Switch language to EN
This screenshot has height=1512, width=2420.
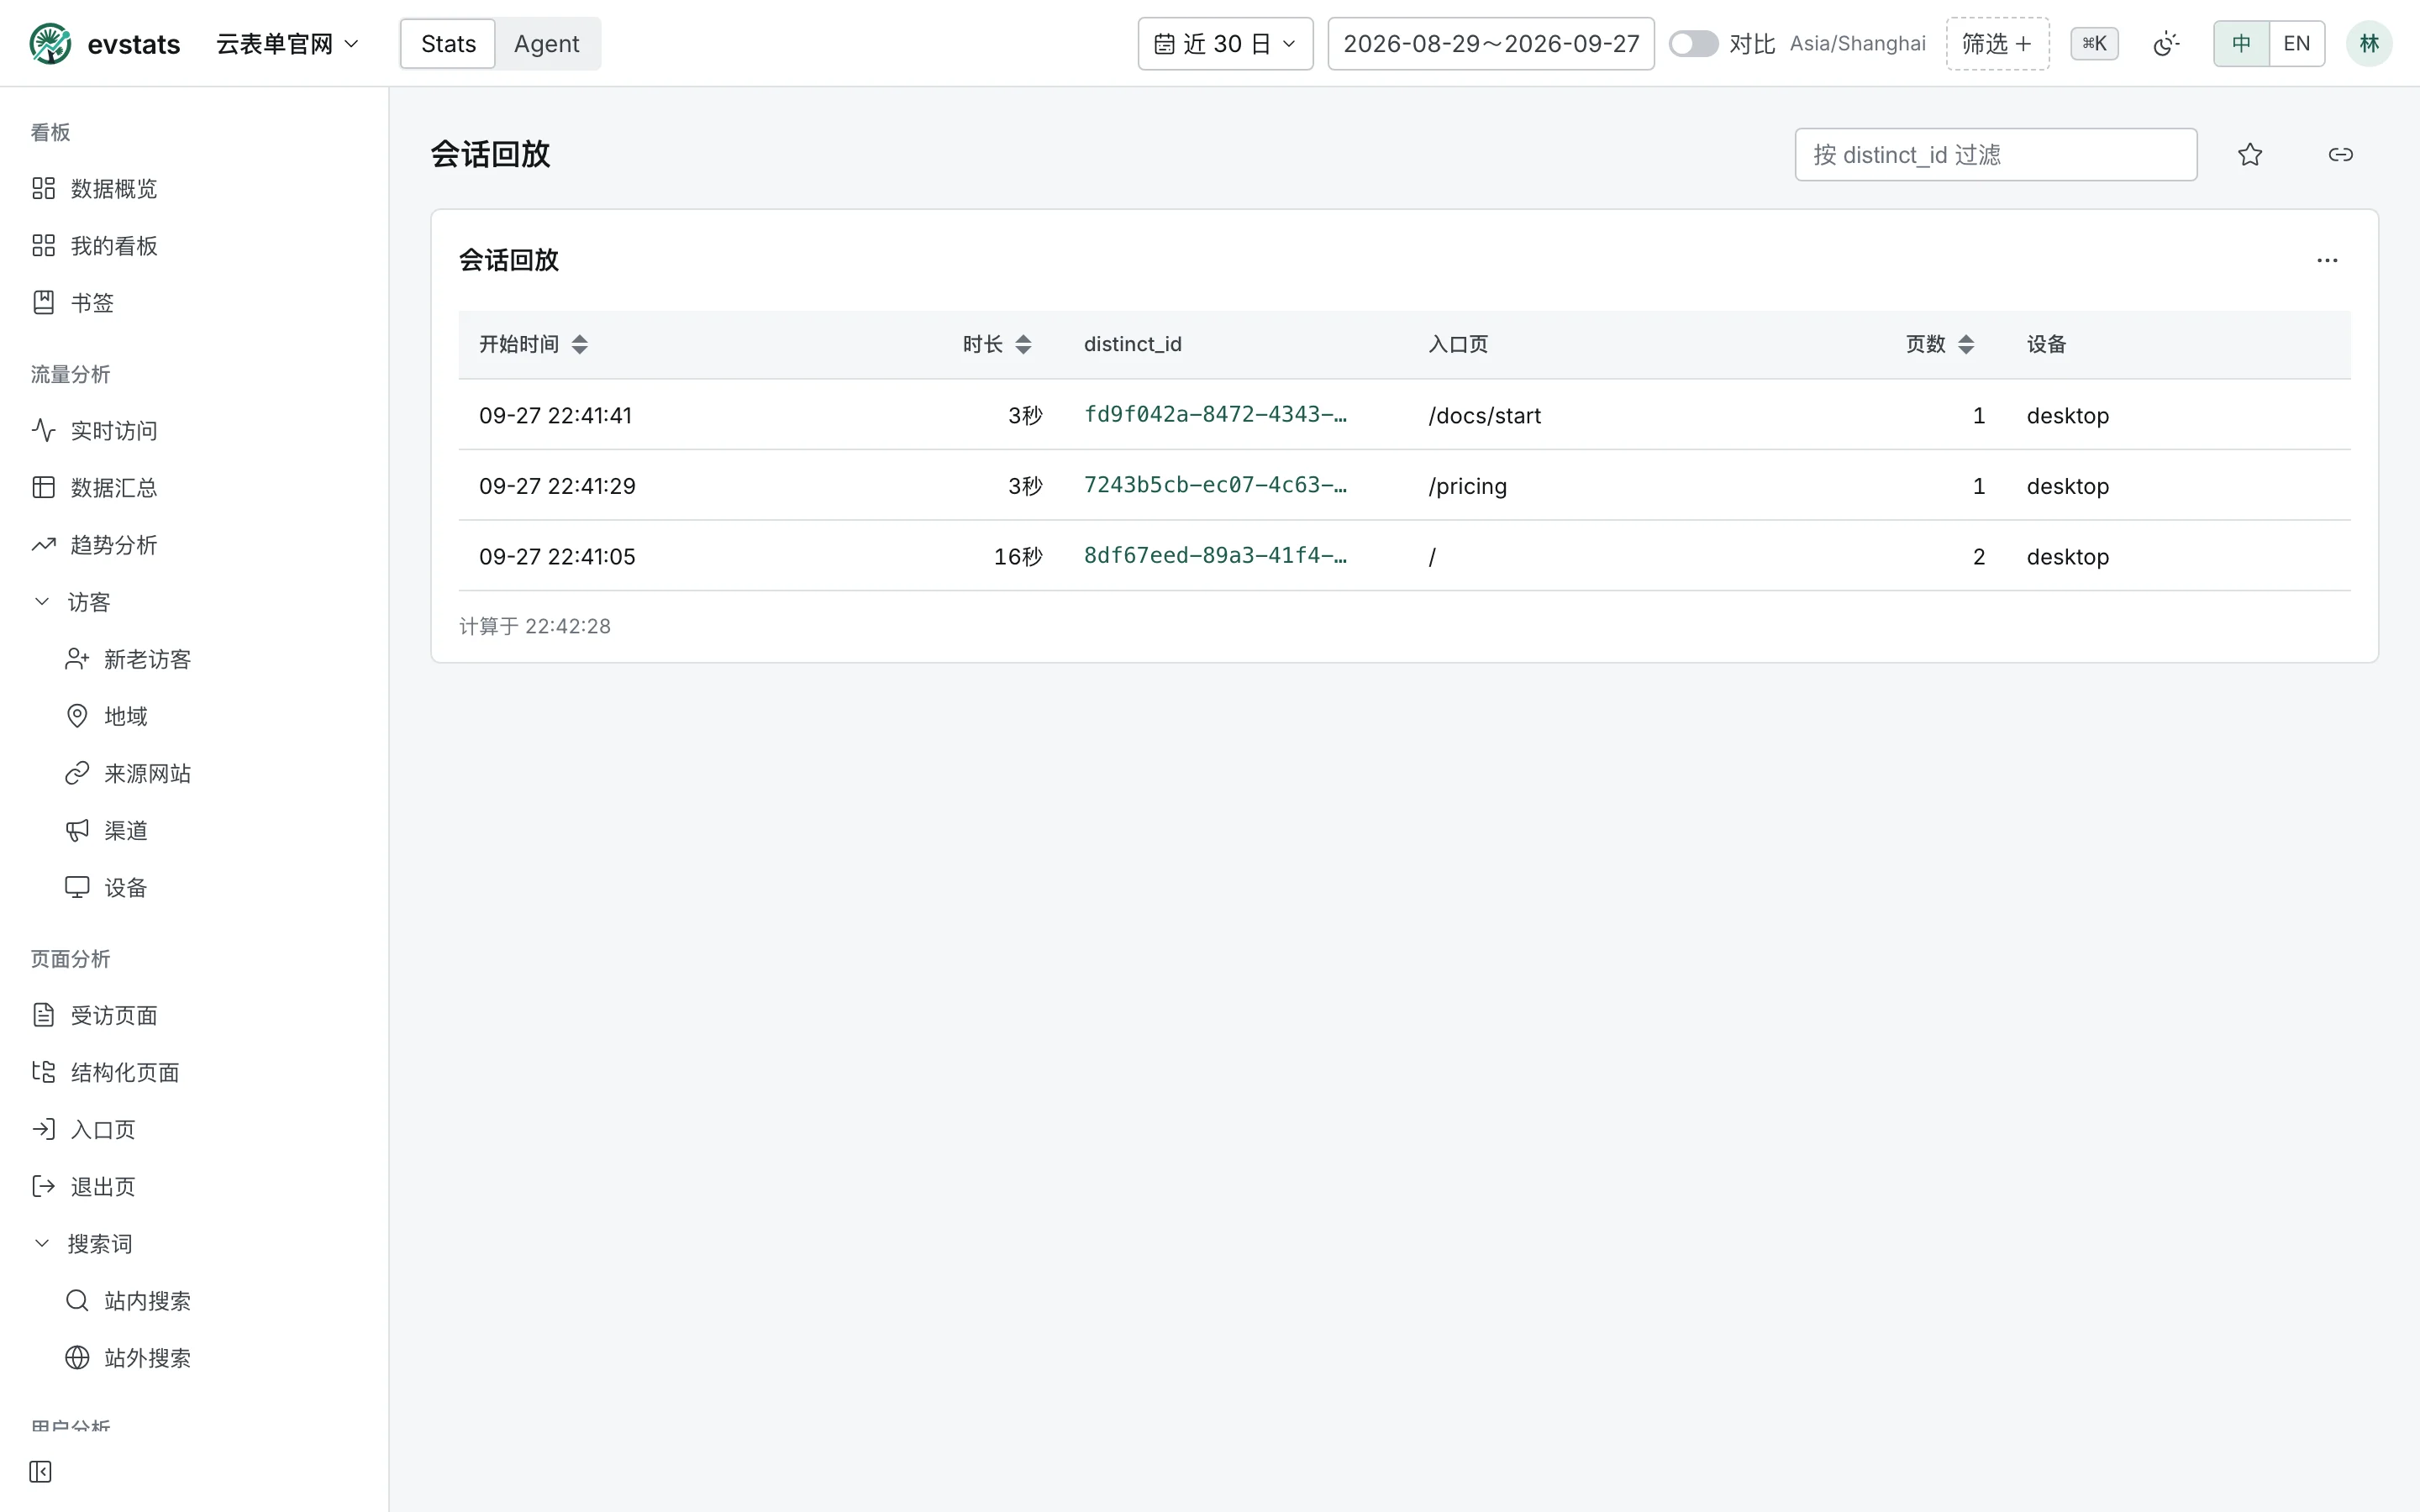2296,44
